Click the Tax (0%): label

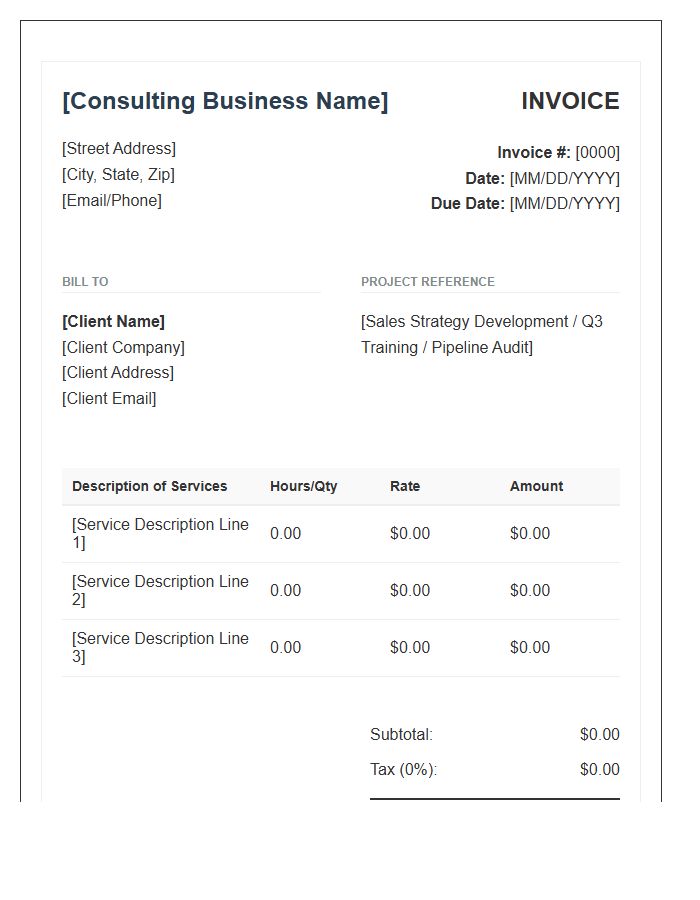[x=403, y=769]
